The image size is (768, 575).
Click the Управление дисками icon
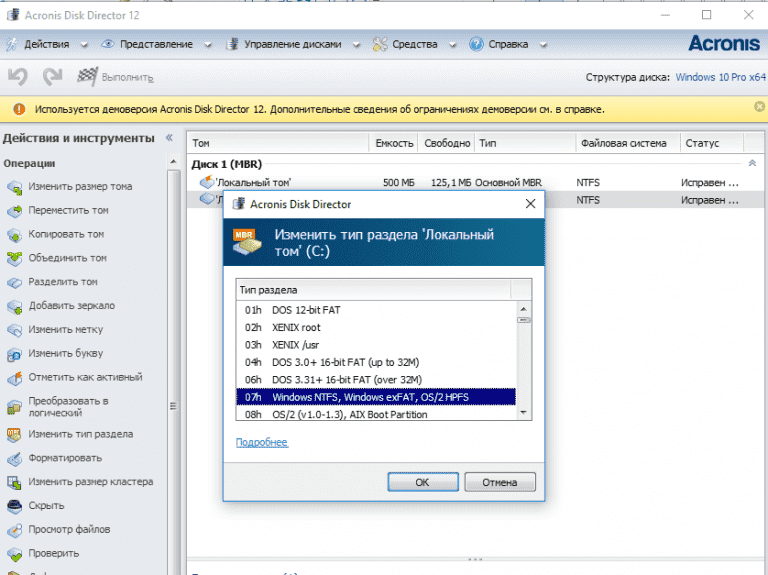click(232, 44)
